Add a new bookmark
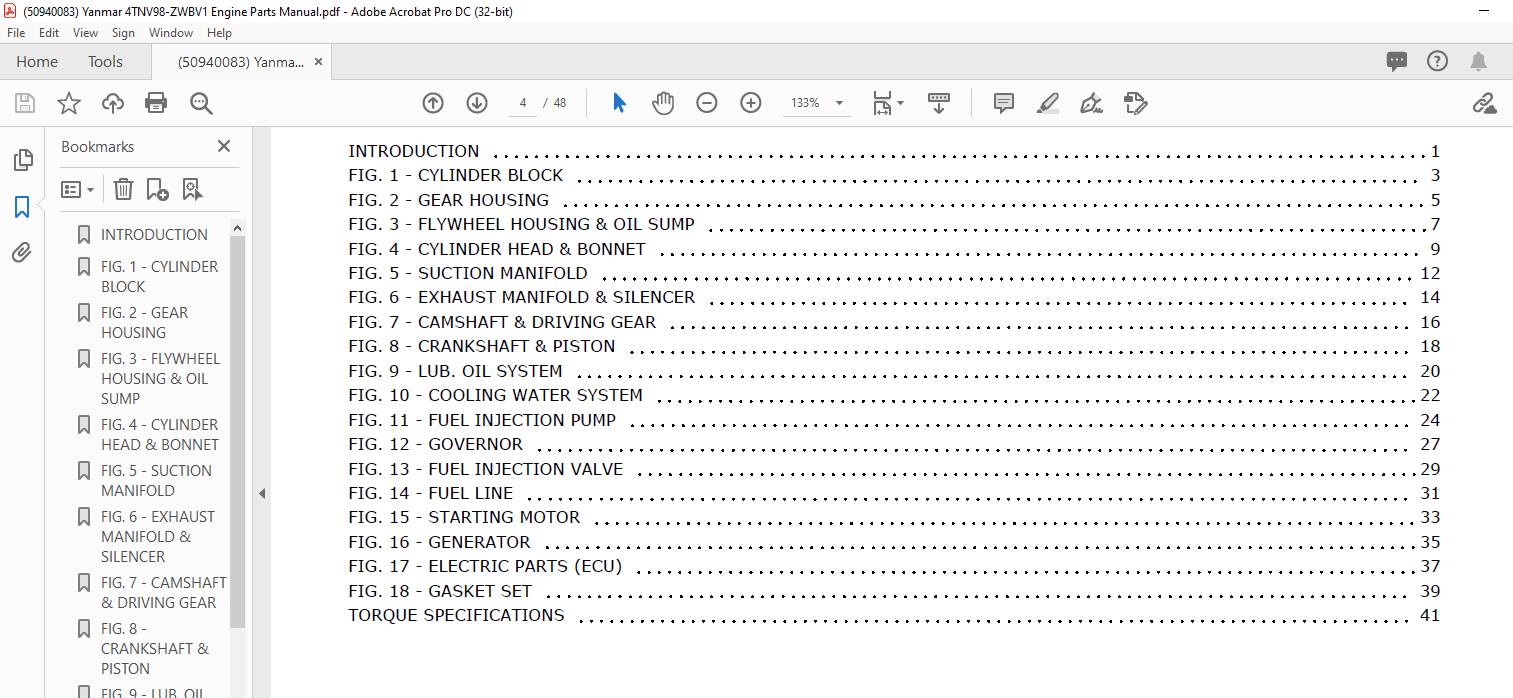 (x=157, y=189)
